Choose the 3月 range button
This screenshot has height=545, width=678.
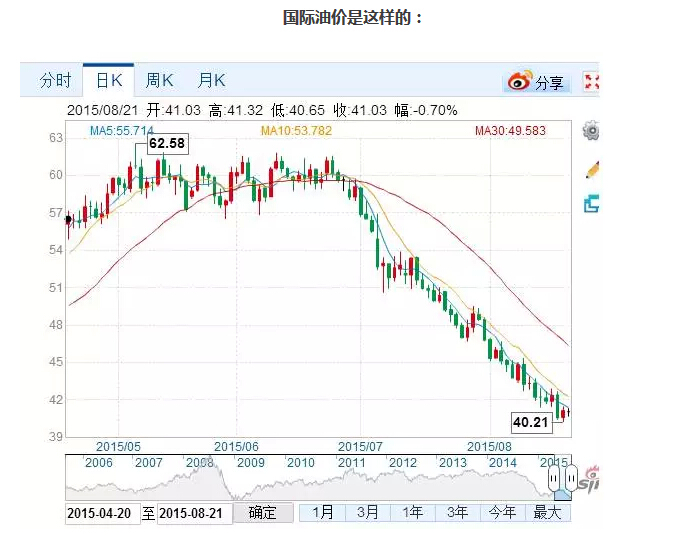[x=368, y=512]
